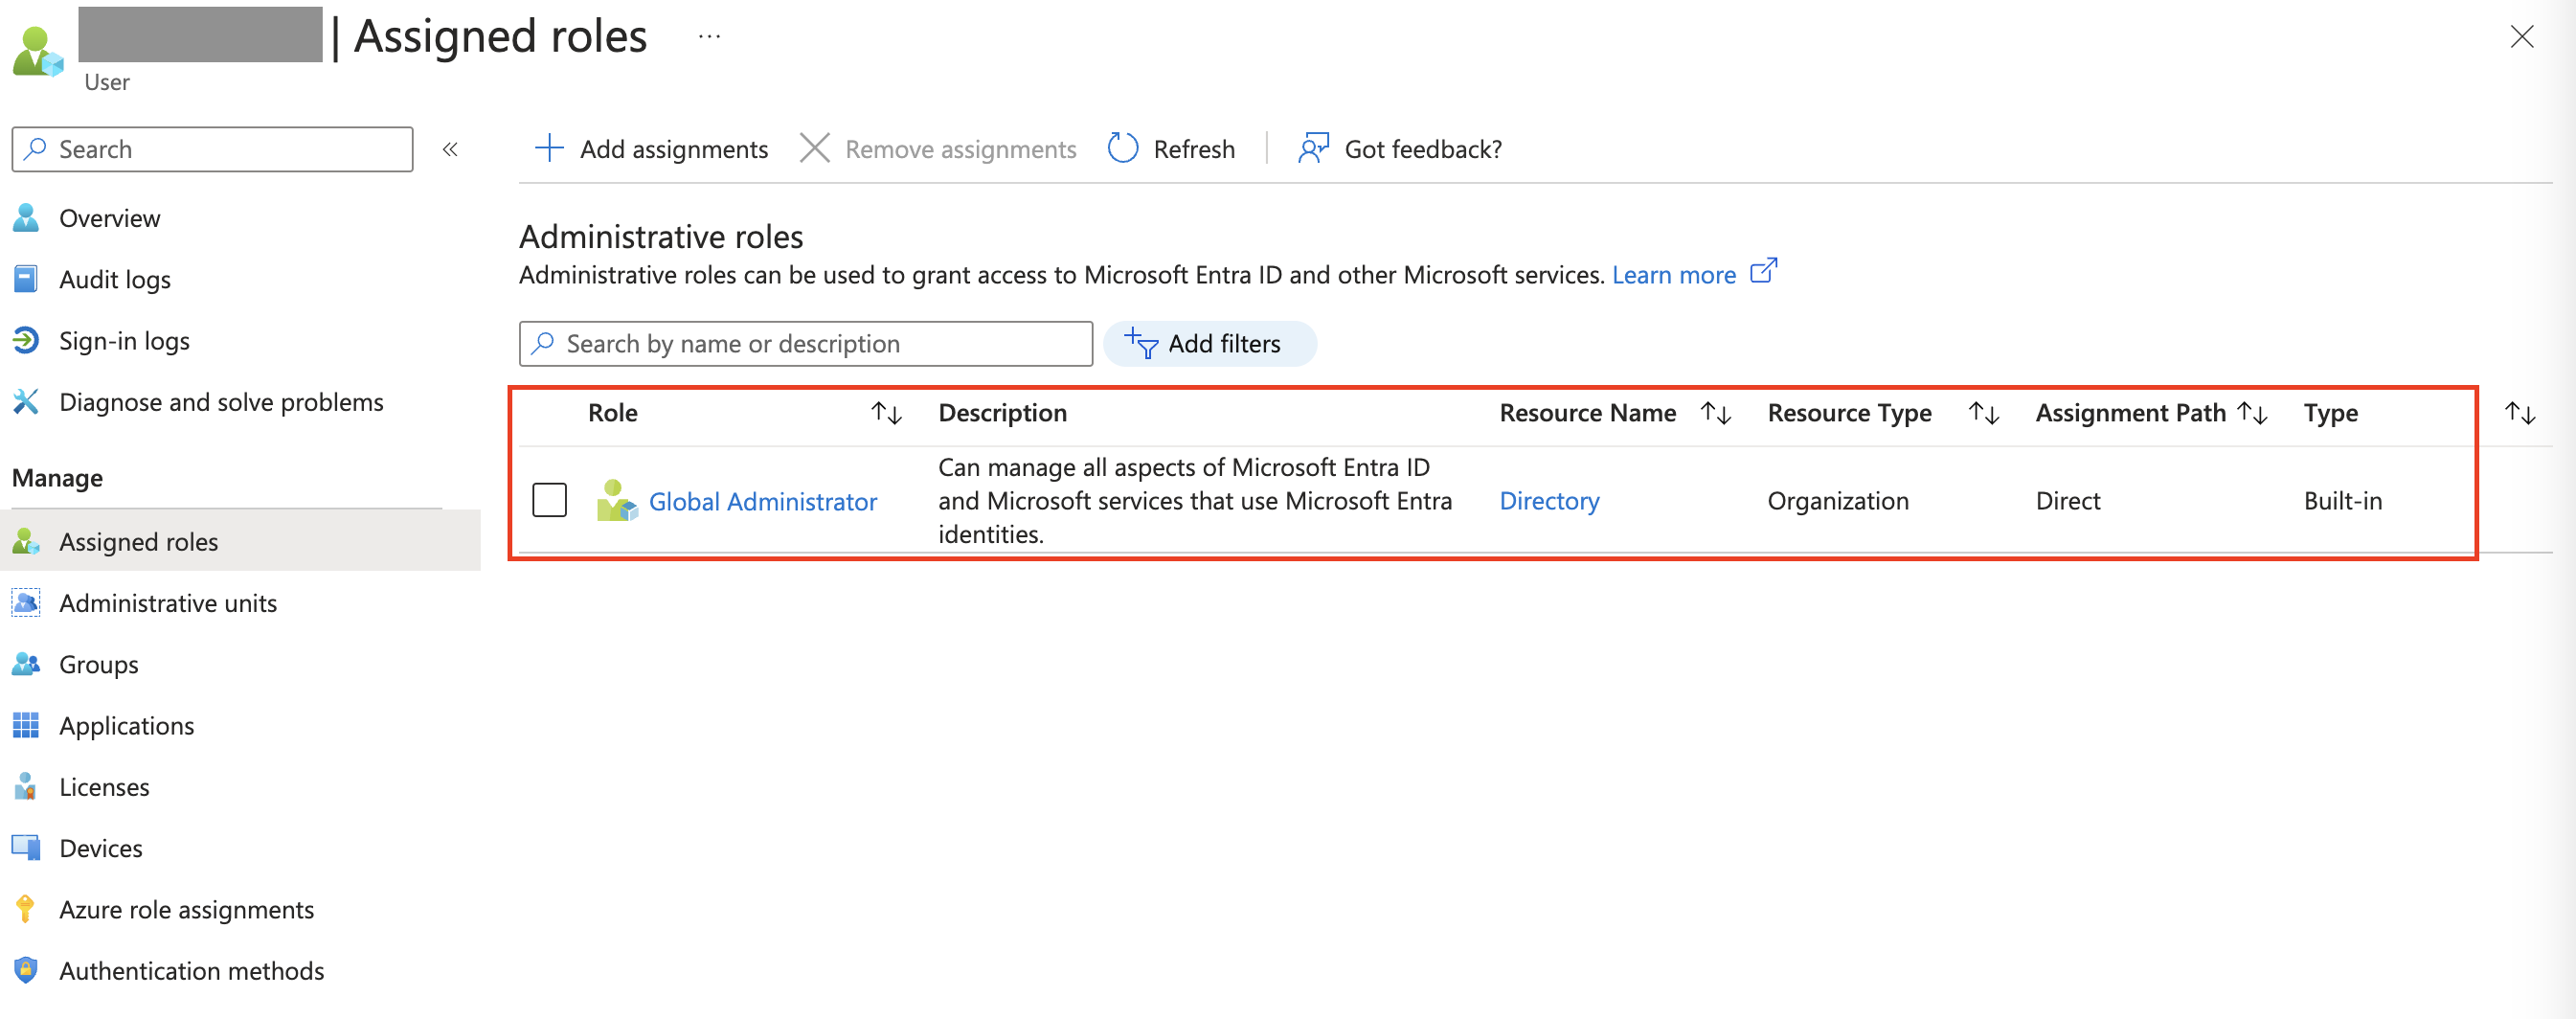Open the Global Administrator role link
The width and height of the screenshot is (2576, 1019).
[762, 501]
